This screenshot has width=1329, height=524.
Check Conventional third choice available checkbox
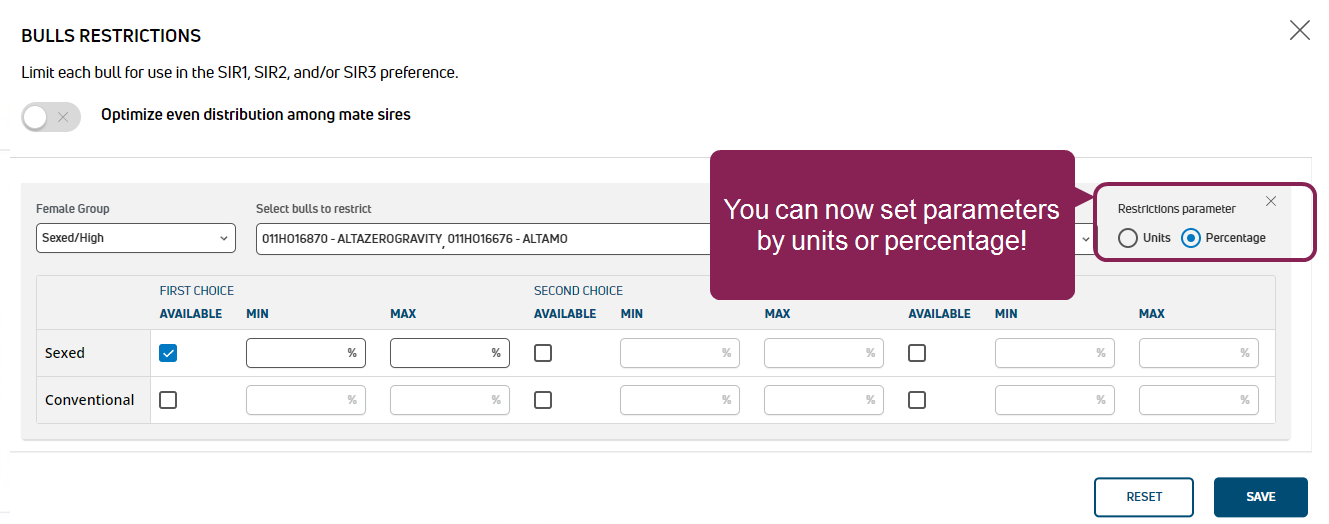click(917, 400)
